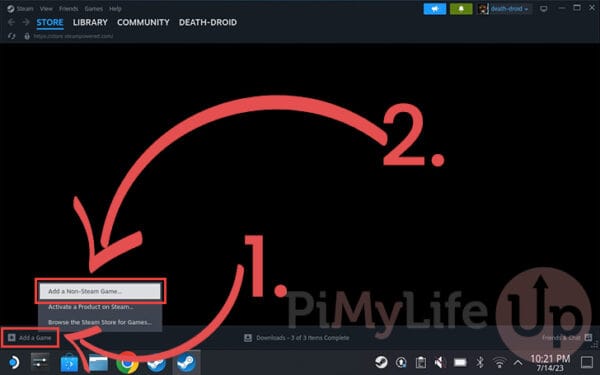
Task: Switch to the COMMUNITY tab
Action: 143,23
